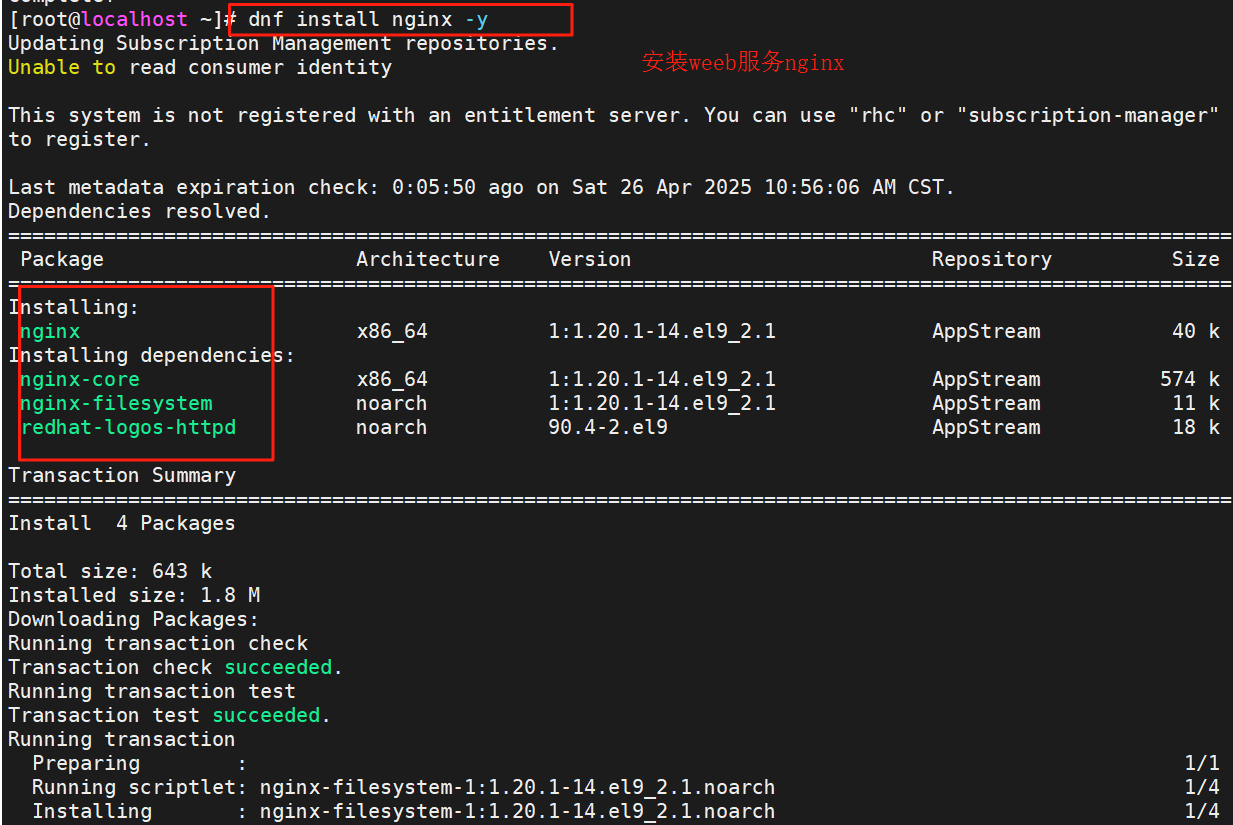
Task: Click 'AppStream' repository in the nginx row
Action: (x=986, y=331)
